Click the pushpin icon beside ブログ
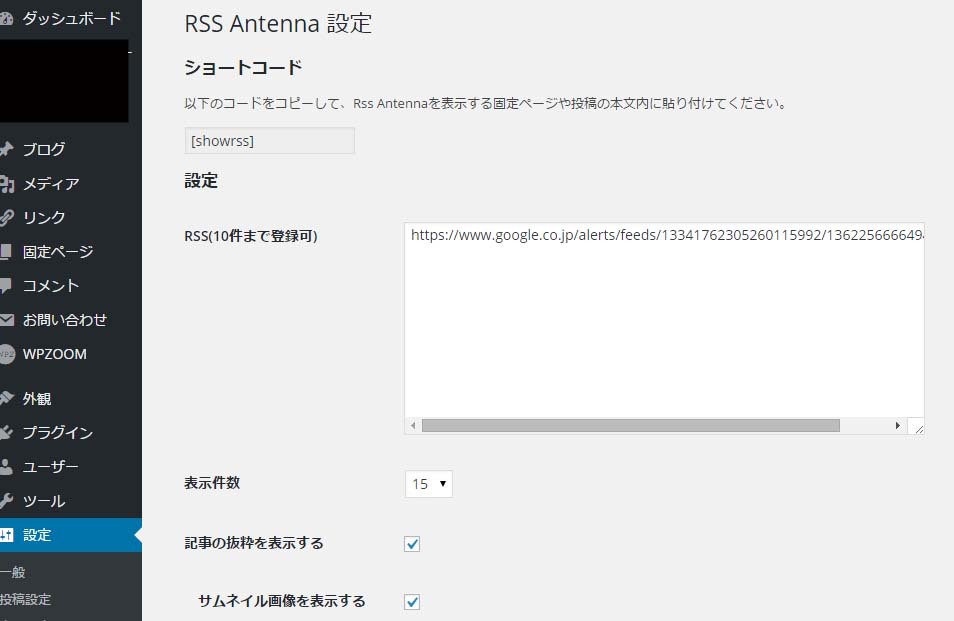 (x=6, y=149)
